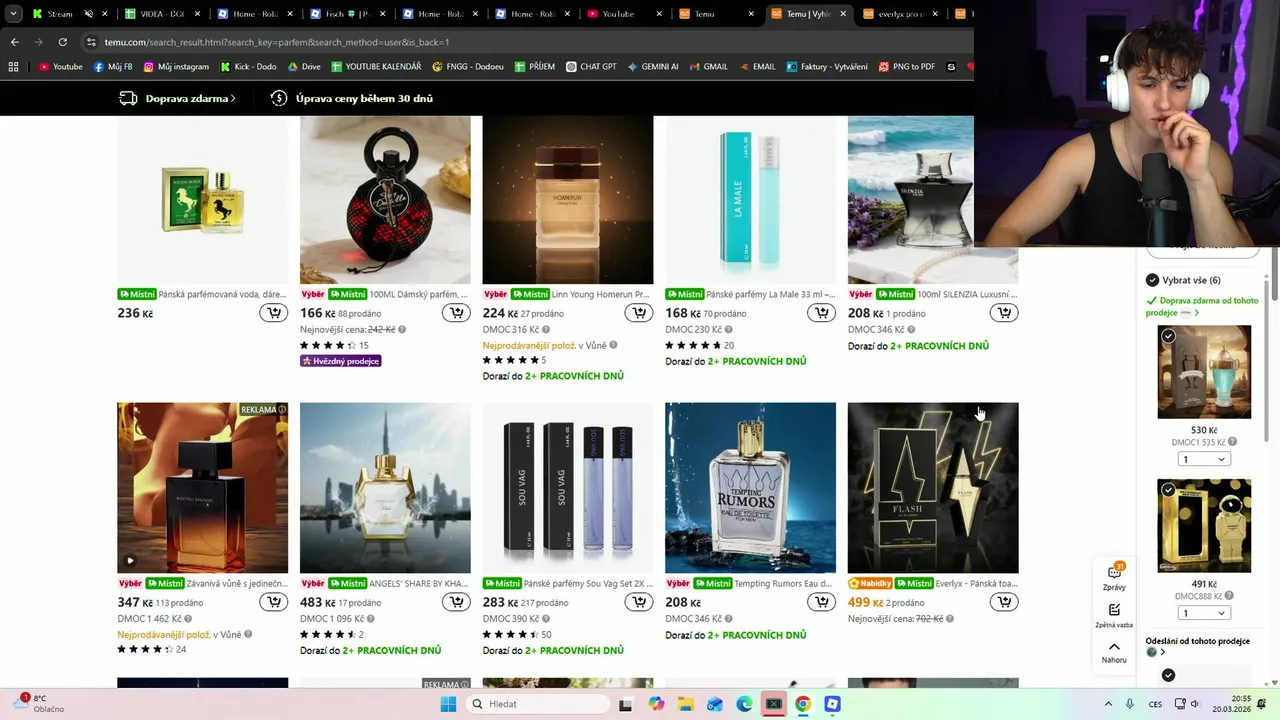Open File Explorer from taskbar
Screen dimensions: 1280x720
(685, 704)
